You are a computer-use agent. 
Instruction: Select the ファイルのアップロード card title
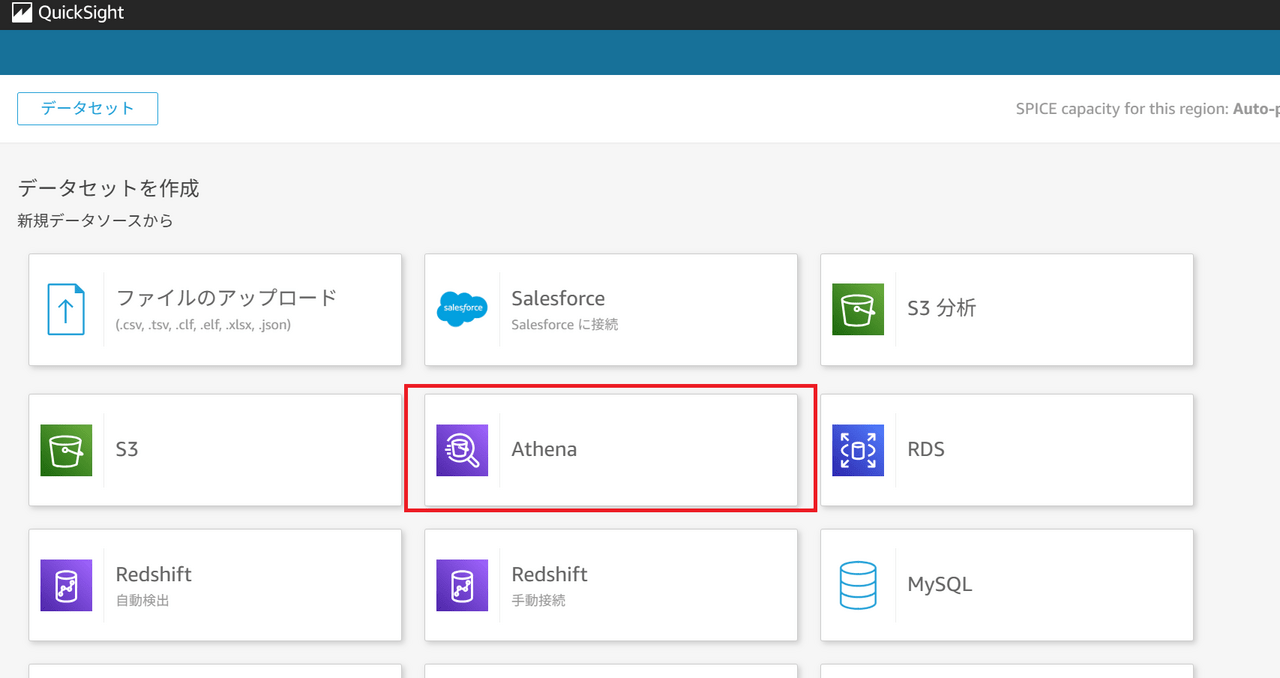coord(227,298)
